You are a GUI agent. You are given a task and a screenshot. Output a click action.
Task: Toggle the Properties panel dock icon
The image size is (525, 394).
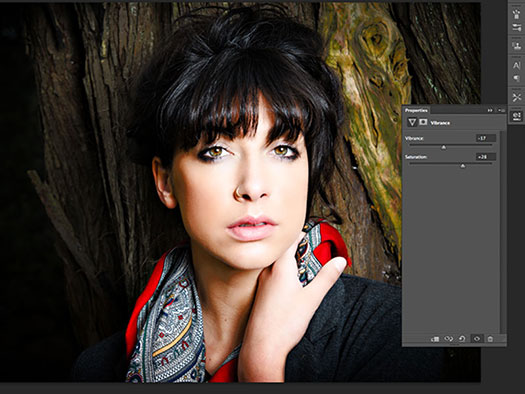tap(516, 116)
